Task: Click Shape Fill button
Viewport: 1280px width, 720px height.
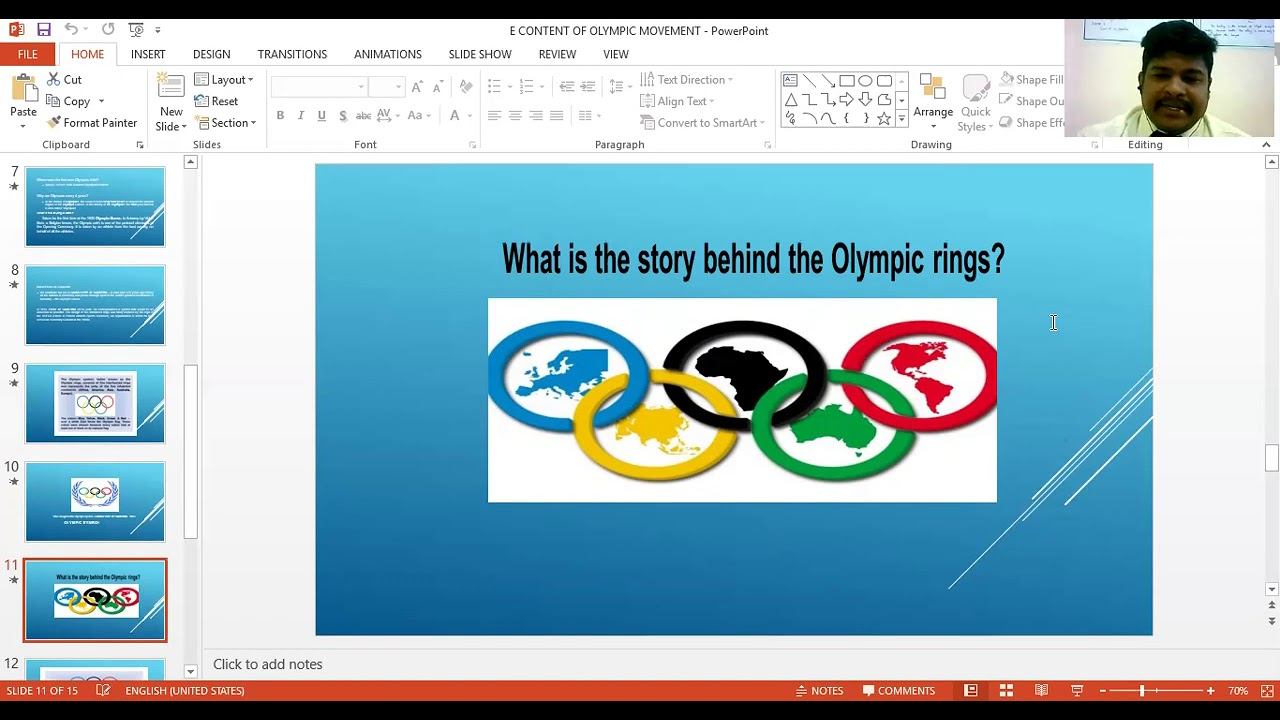Action: coord(1032,79)
